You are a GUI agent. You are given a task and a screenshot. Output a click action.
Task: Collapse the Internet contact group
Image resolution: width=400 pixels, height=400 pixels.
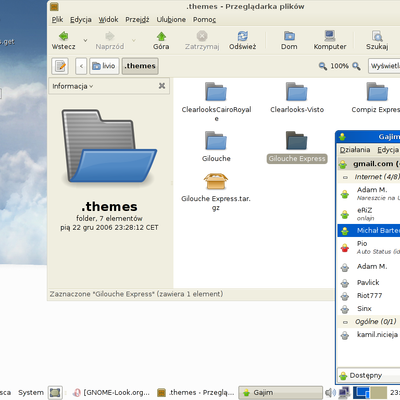pos(345,177)
